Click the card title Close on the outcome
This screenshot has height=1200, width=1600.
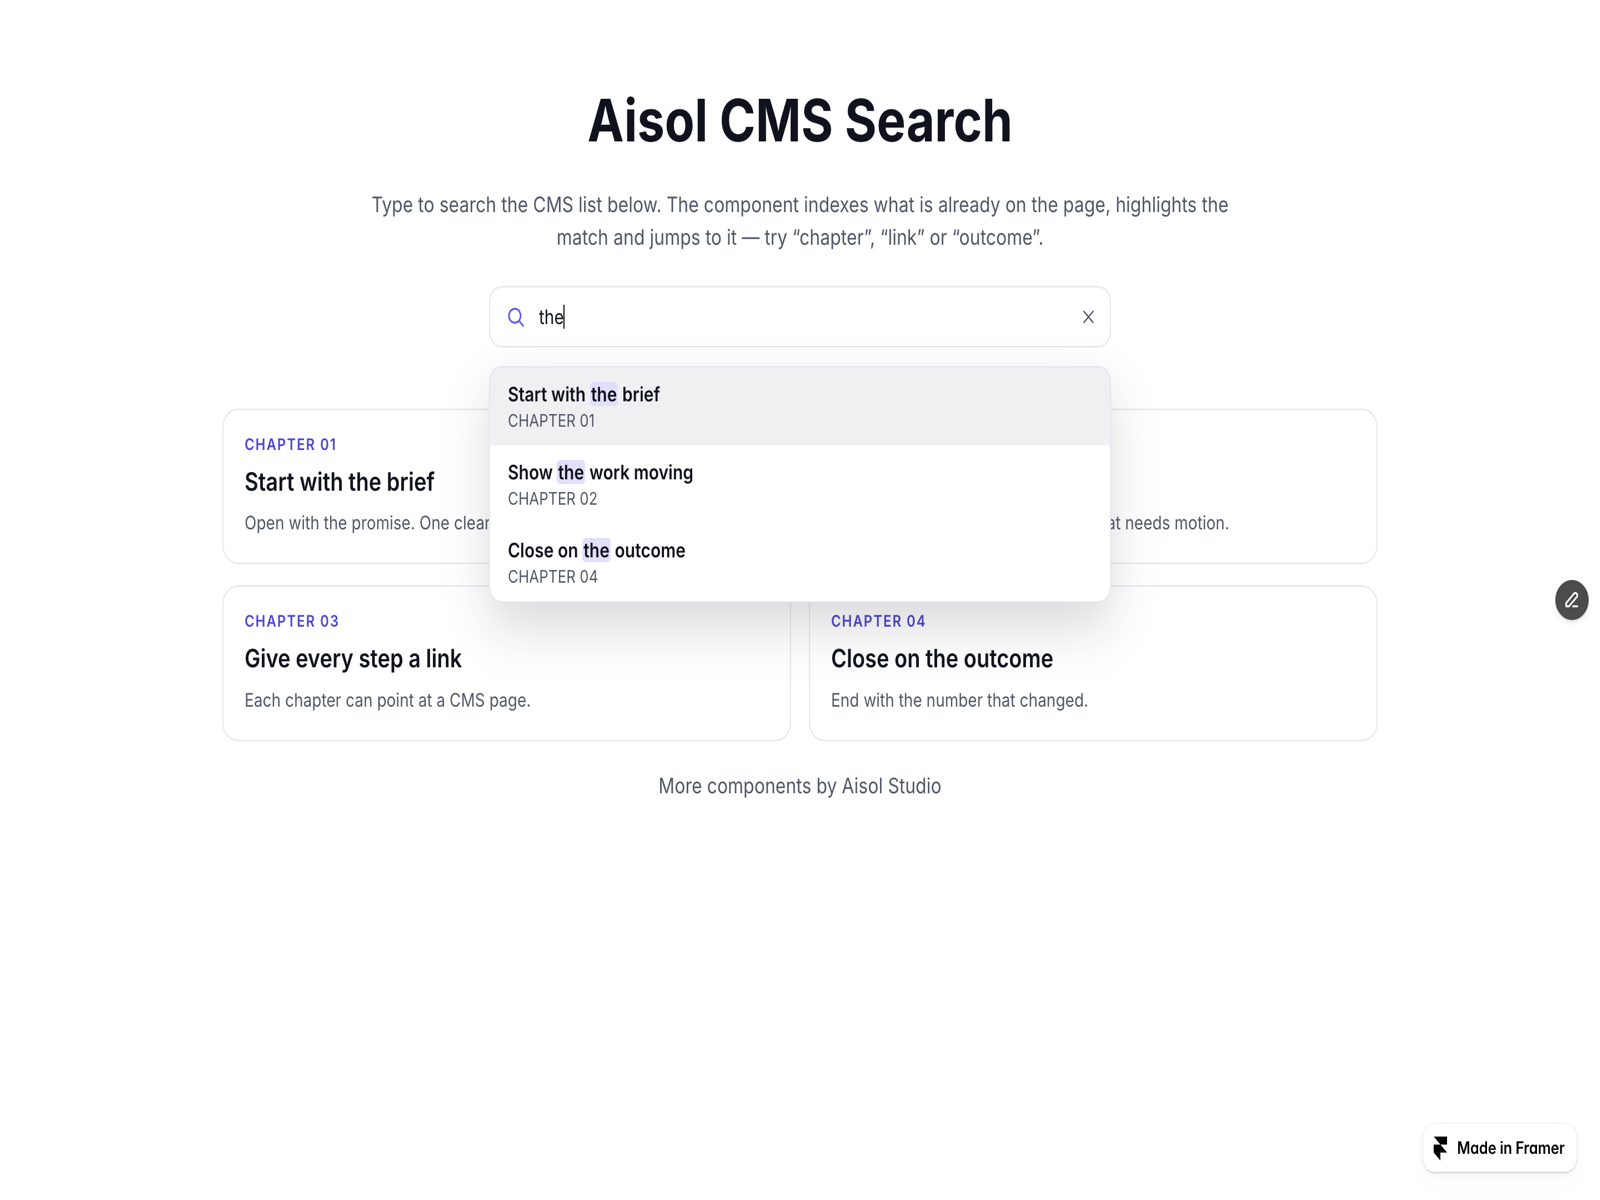[941, 659]
